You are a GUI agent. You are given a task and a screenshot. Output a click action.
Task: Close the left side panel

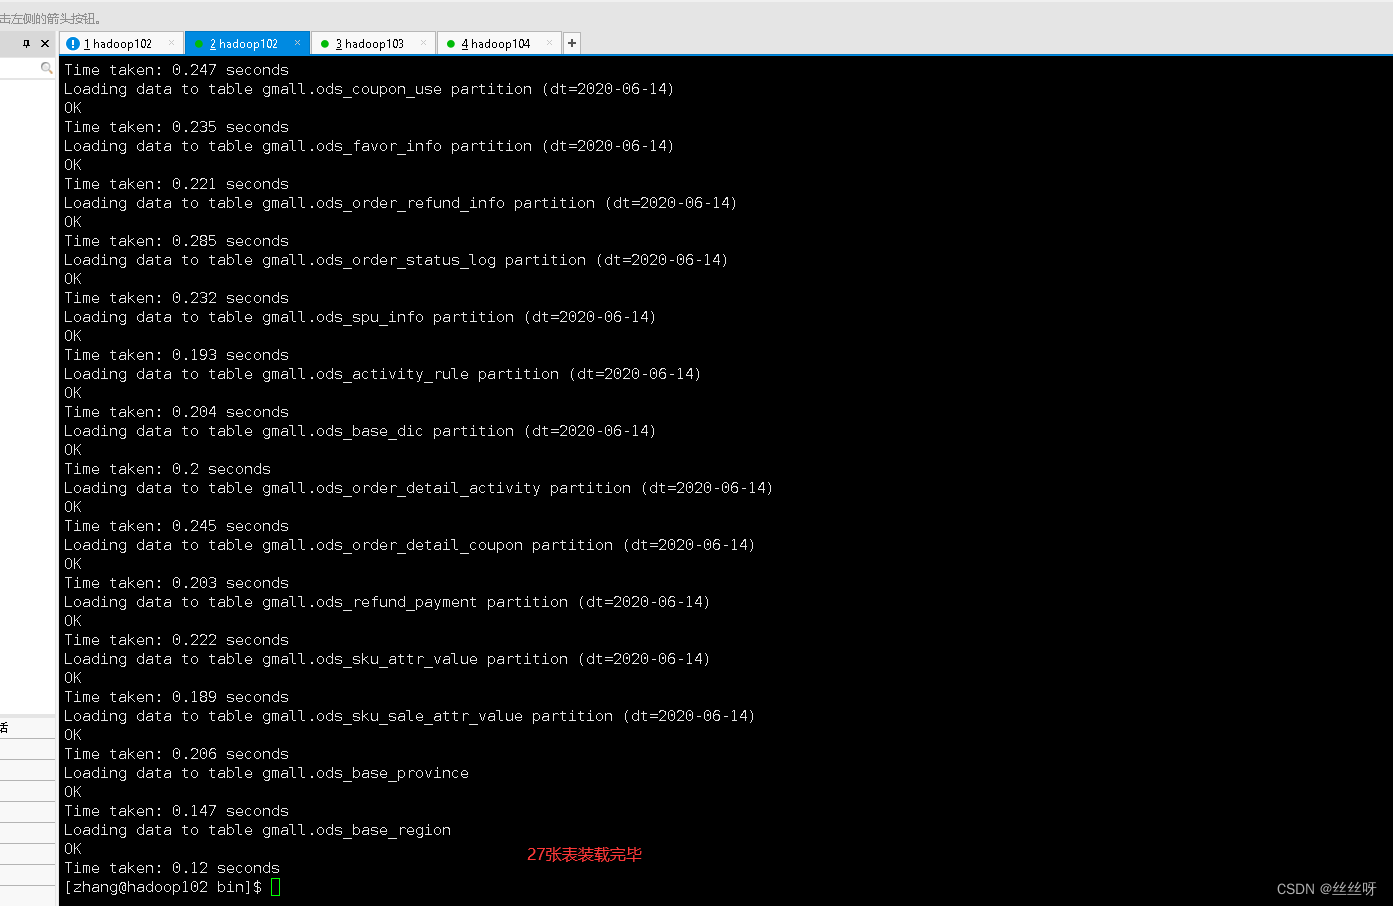[x=45, y=43]
